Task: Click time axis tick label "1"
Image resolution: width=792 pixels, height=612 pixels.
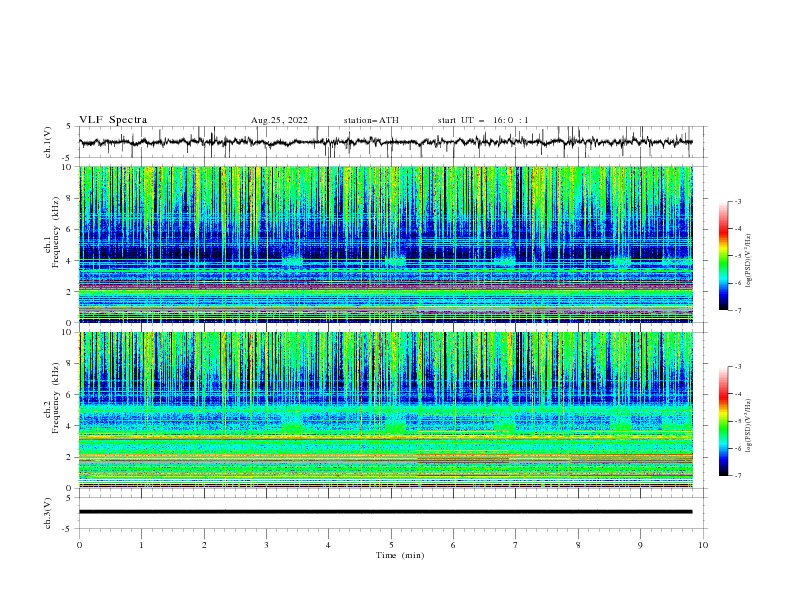Action: click(x=141, y=545)
